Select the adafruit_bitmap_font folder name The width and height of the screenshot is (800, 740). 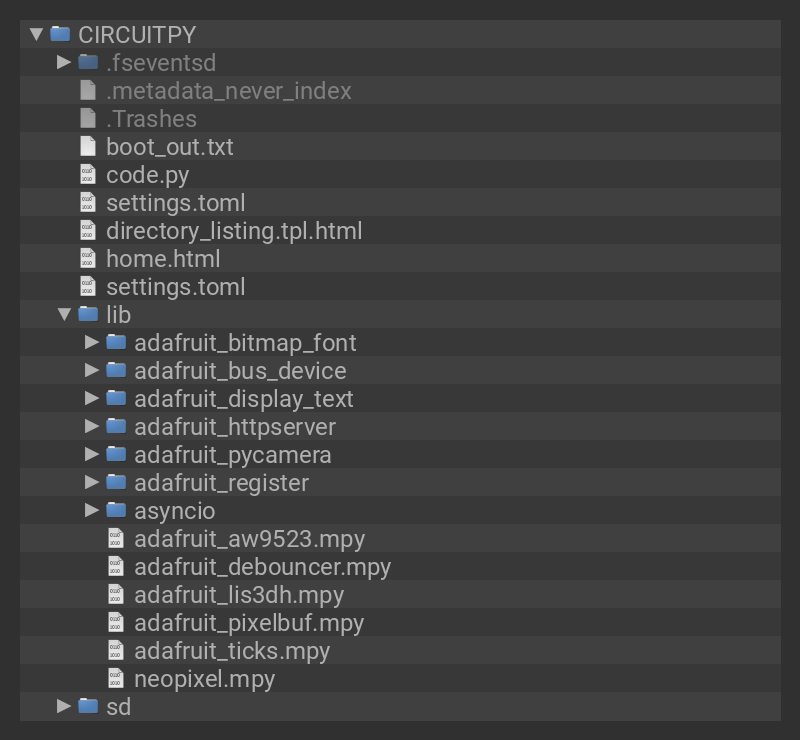pos(245,343)
